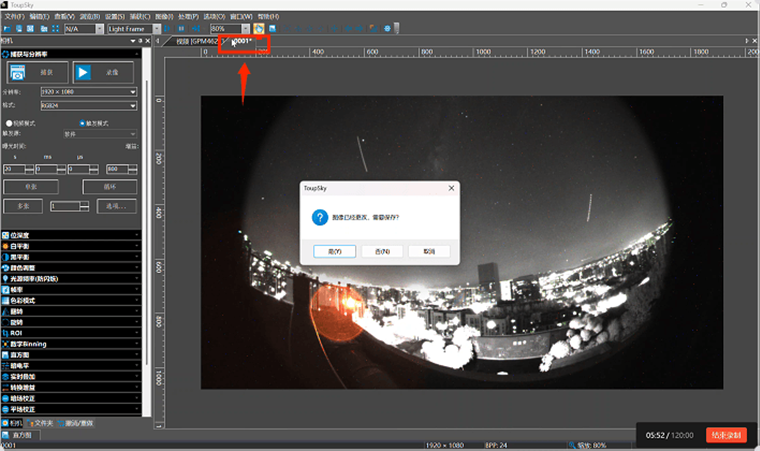
Task: Open the Light Frame dropdown in toolbar
Action: [134, 29]
